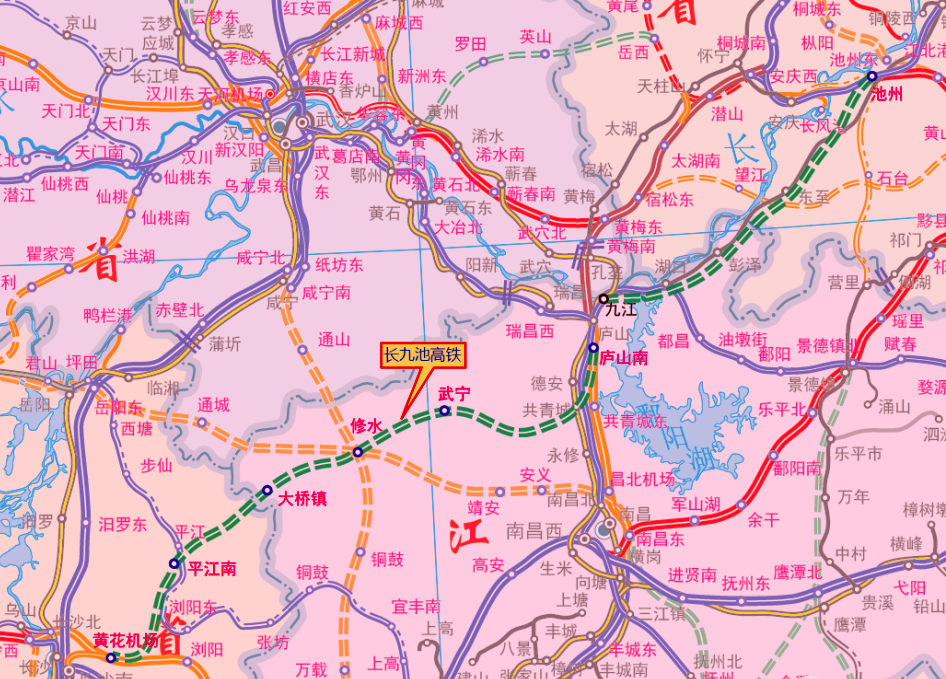This screenshot has width=946, height=679.
Task: Select the 九江 station marker
Action: click(x=603, y=299)
